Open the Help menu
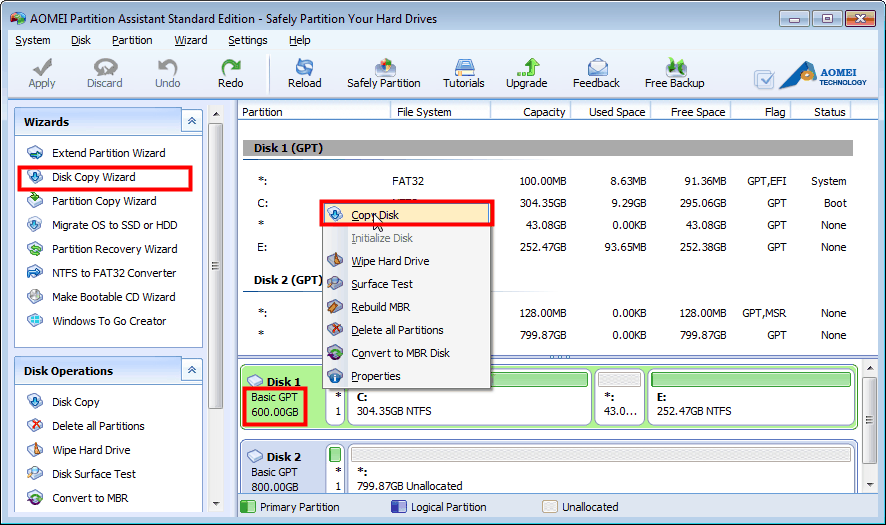The width and height of the screenshot is (886, 525). [299, 40]
